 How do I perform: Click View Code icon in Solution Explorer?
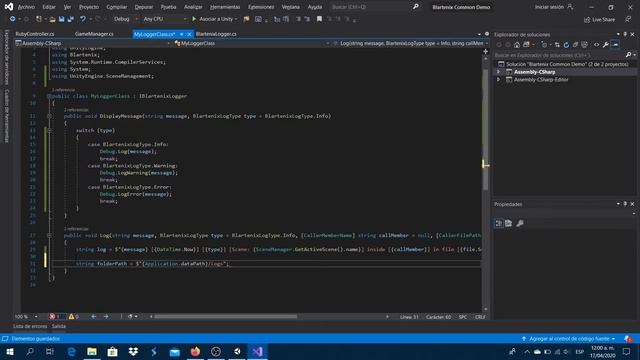point(596,45)
